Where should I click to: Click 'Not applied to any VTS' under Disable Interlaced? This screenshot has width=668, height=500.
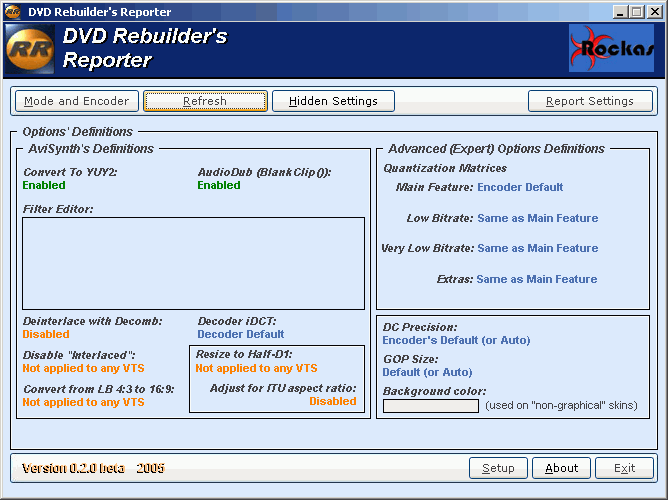click(x=84, y=368)
